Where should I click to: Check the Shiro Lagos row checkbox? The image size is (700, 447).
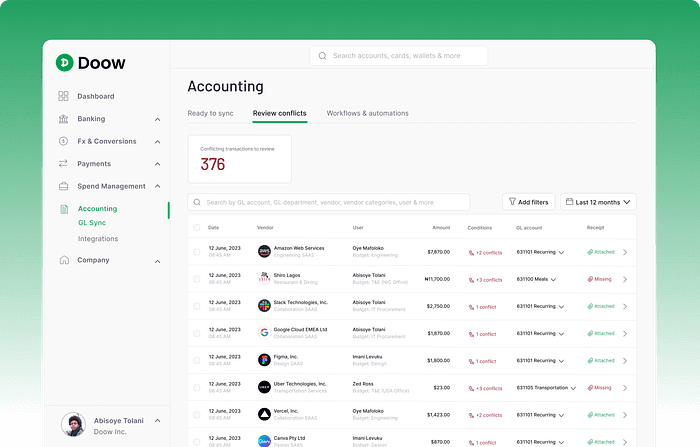pos(197,279)
